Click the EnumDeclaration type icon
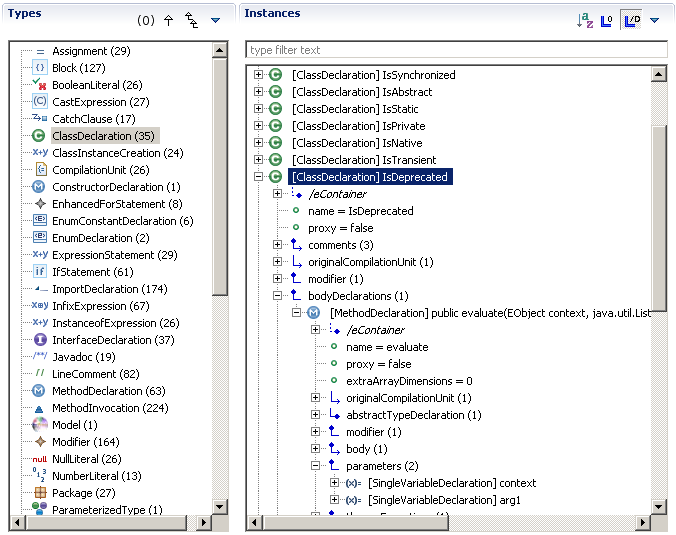 pos(40,237)
